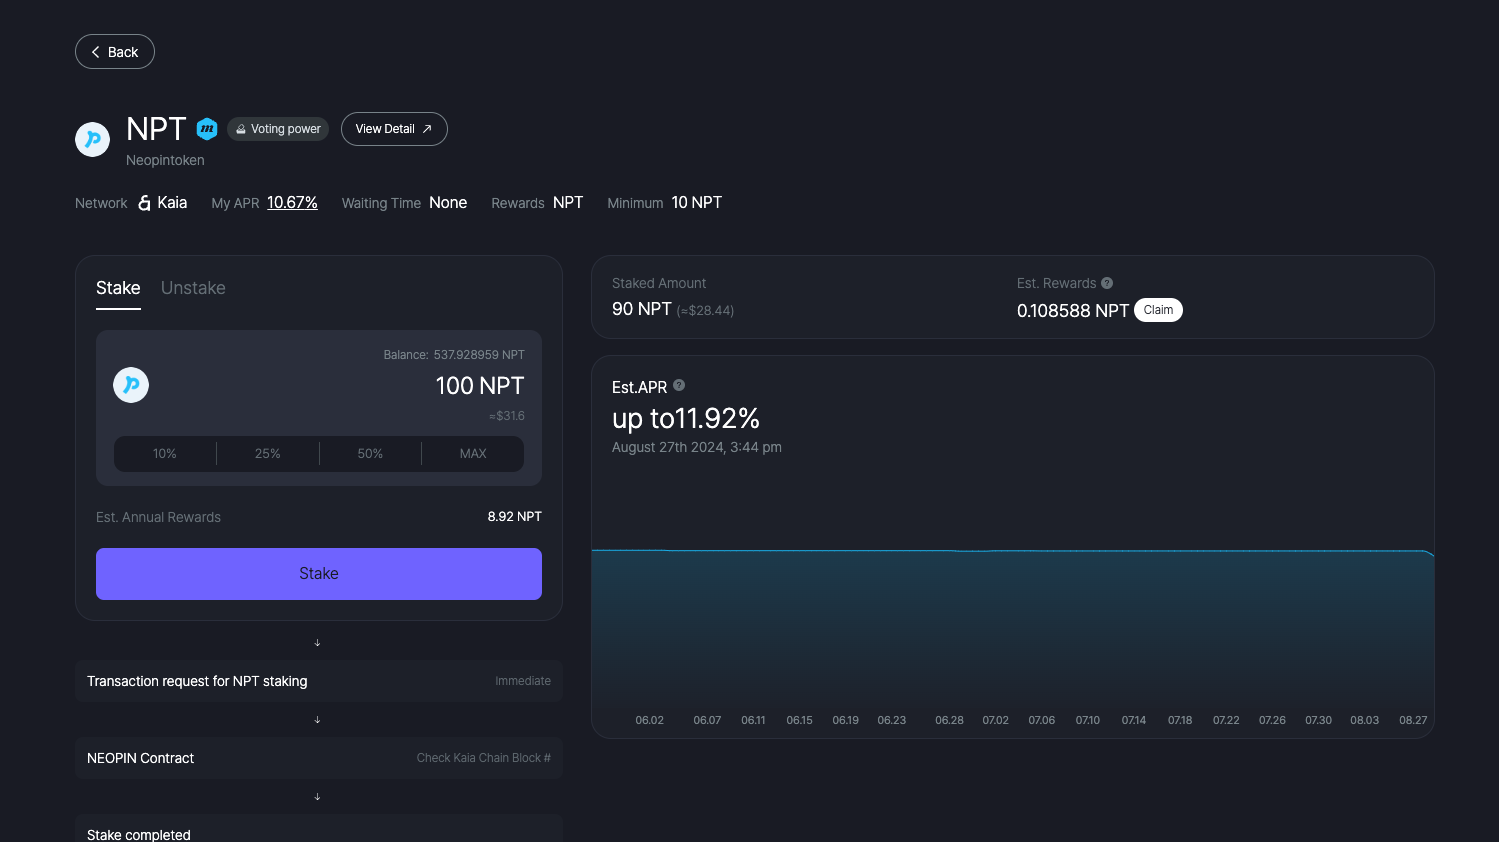Choose MAX stake amount

[x=473, y=454]
